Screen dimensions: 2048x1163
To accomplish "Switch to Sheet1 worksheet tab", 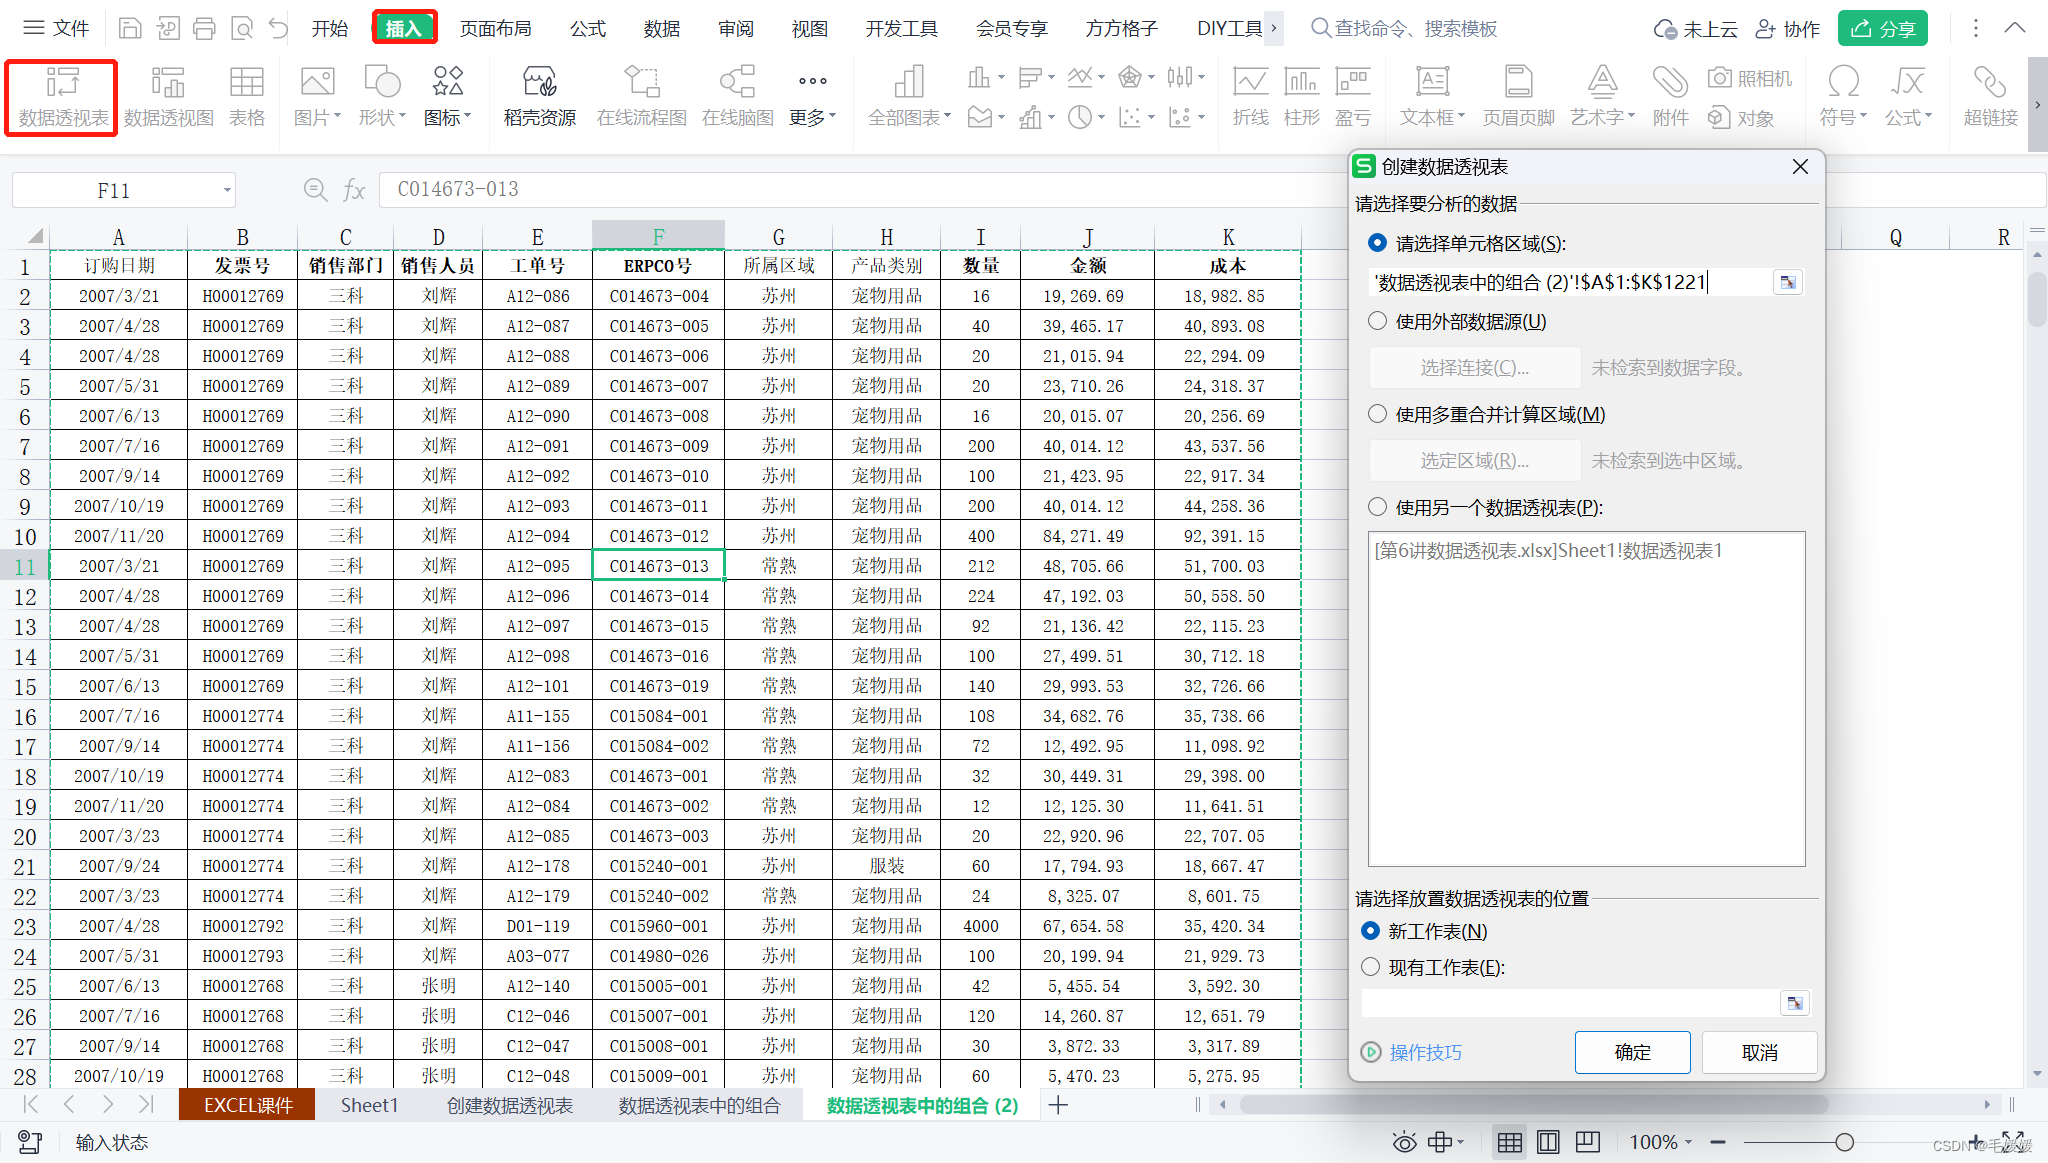I will [369, 1105].
